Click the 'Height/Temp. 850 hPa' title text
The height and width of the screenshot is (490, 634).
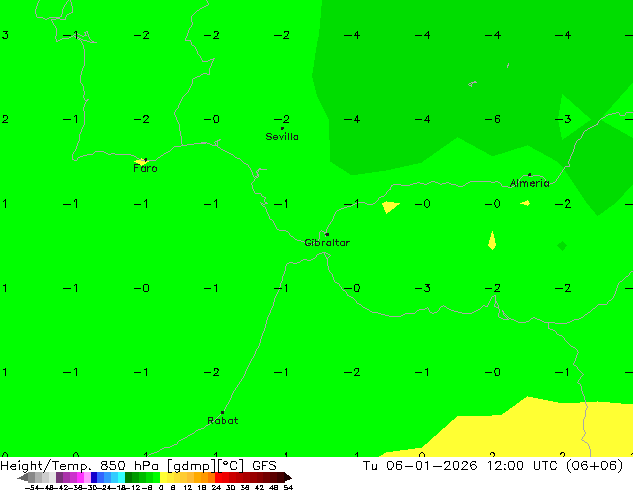click(x=79, y=466)
